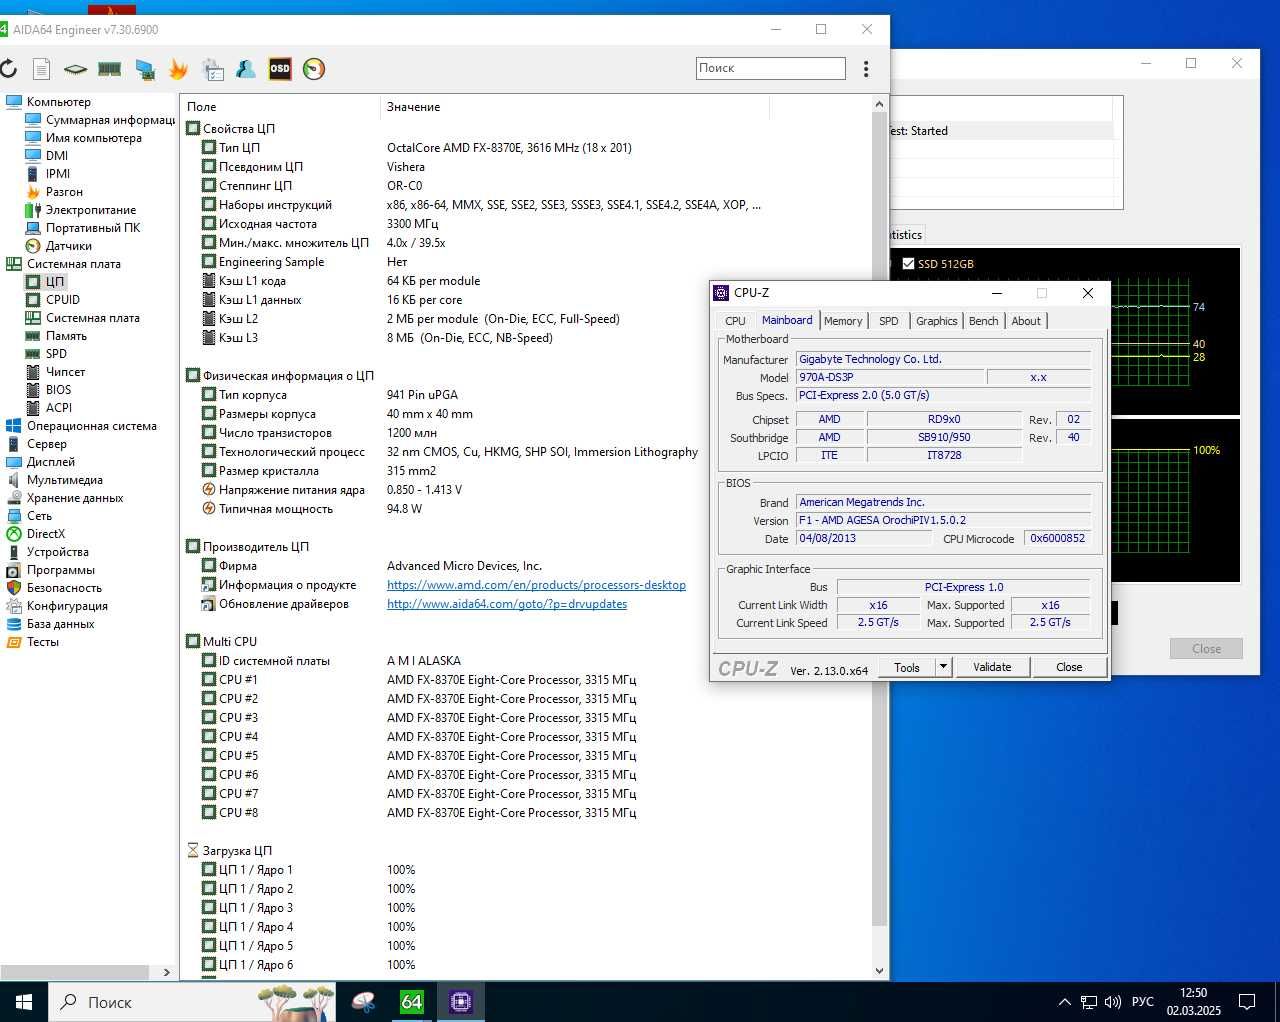Select the DMI tree item
Screen dimensions: 1280x1022
click(57, 156)
